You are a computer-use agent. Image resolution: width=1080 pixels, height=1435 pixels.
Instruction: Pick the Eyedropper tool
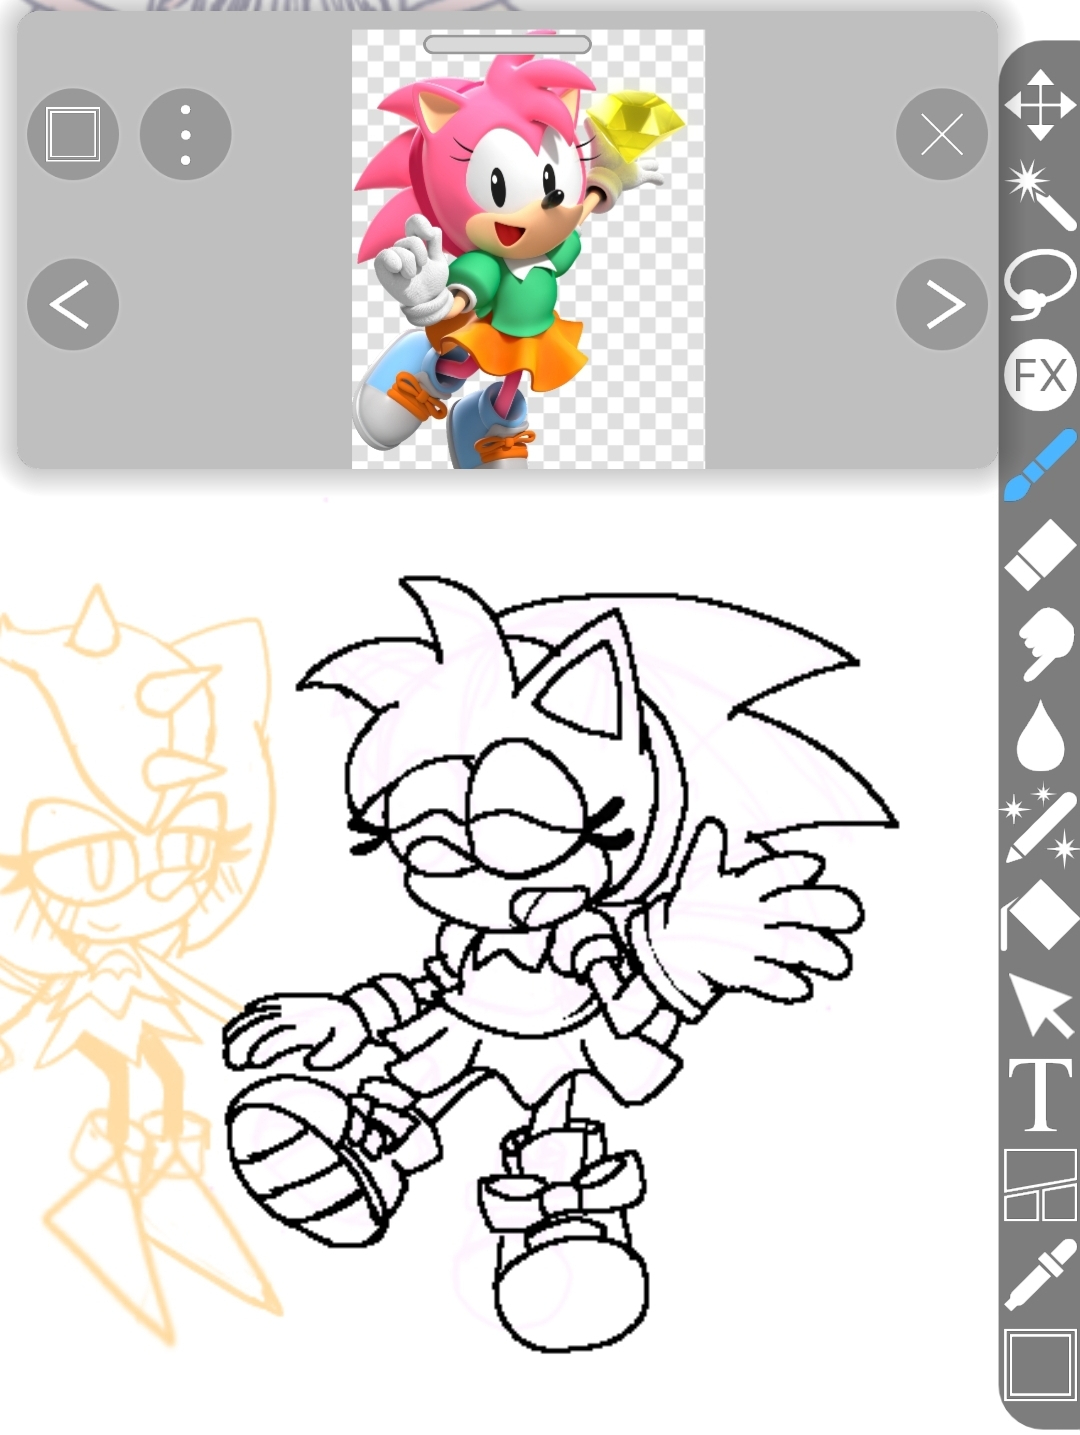[1040, 1275]
